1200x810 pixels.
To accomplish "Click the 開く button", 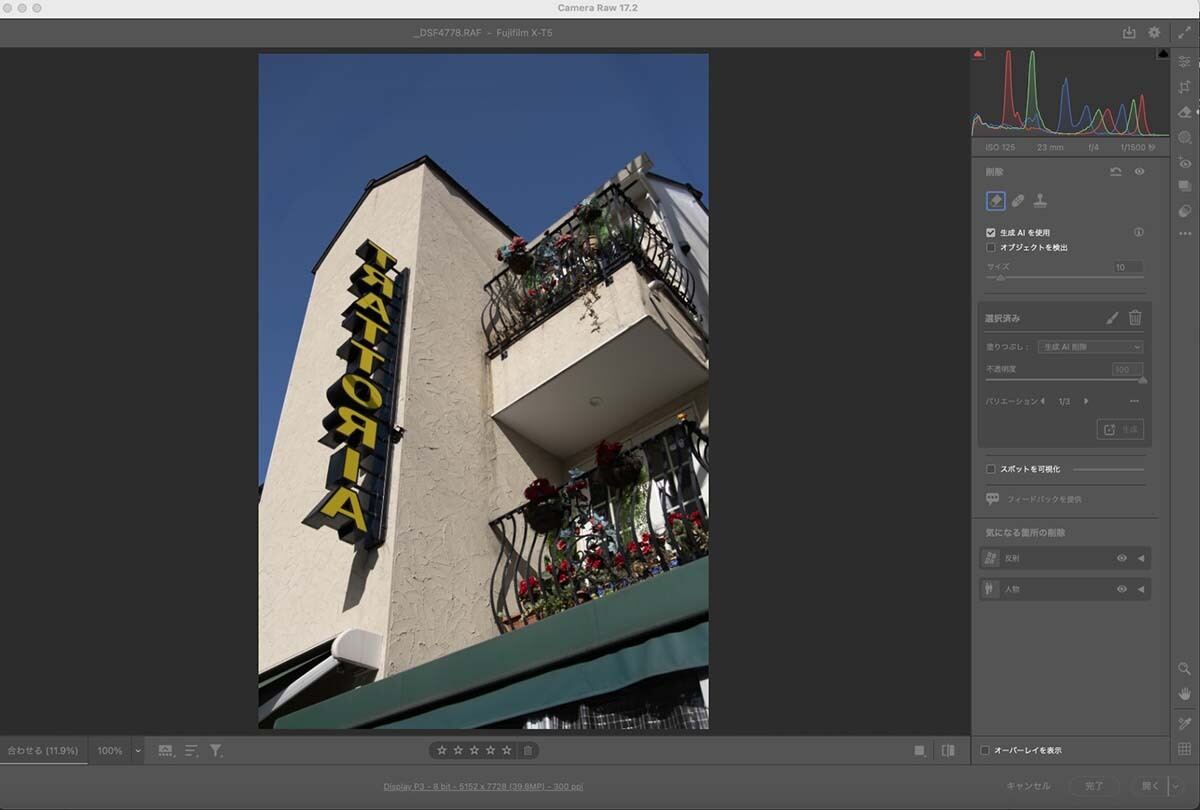I will (1150, 786).
